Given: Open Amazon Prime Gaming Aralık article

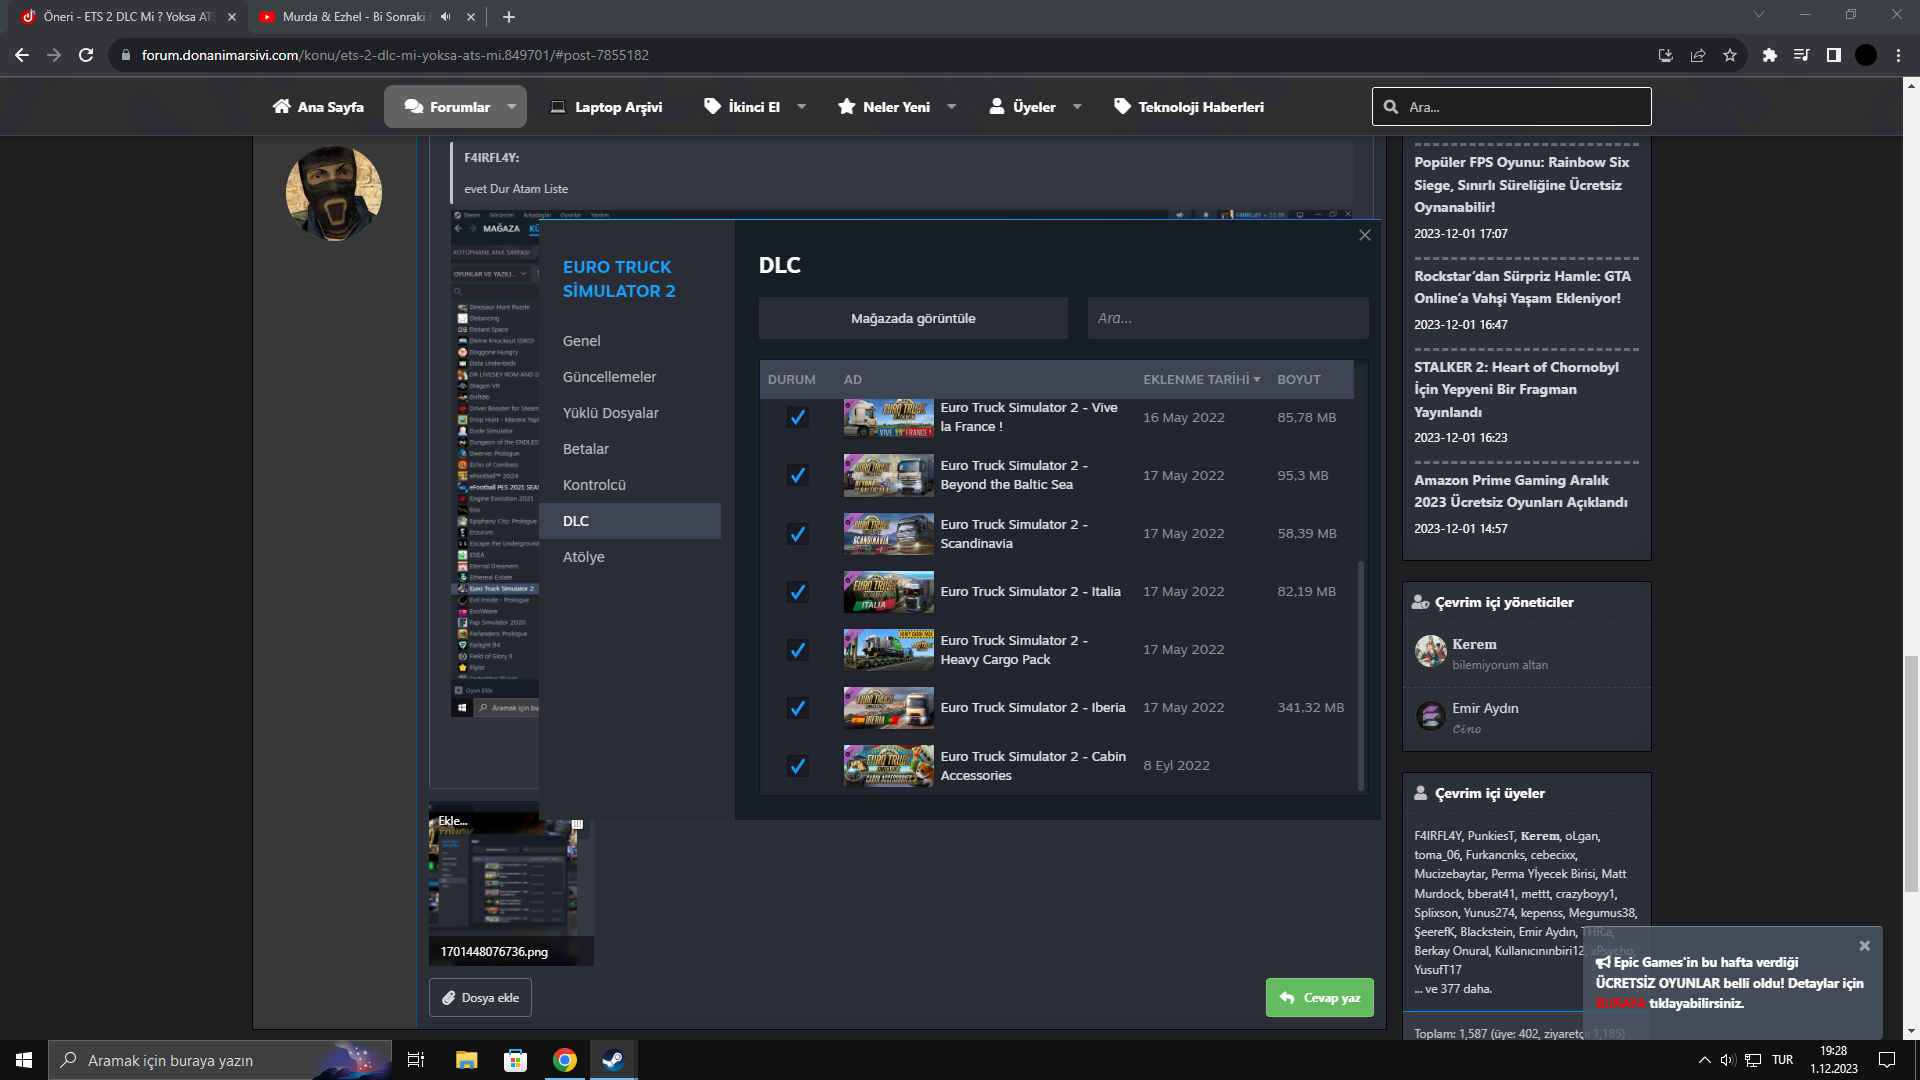Looking at the screenshot, I should click(1521, 491).
